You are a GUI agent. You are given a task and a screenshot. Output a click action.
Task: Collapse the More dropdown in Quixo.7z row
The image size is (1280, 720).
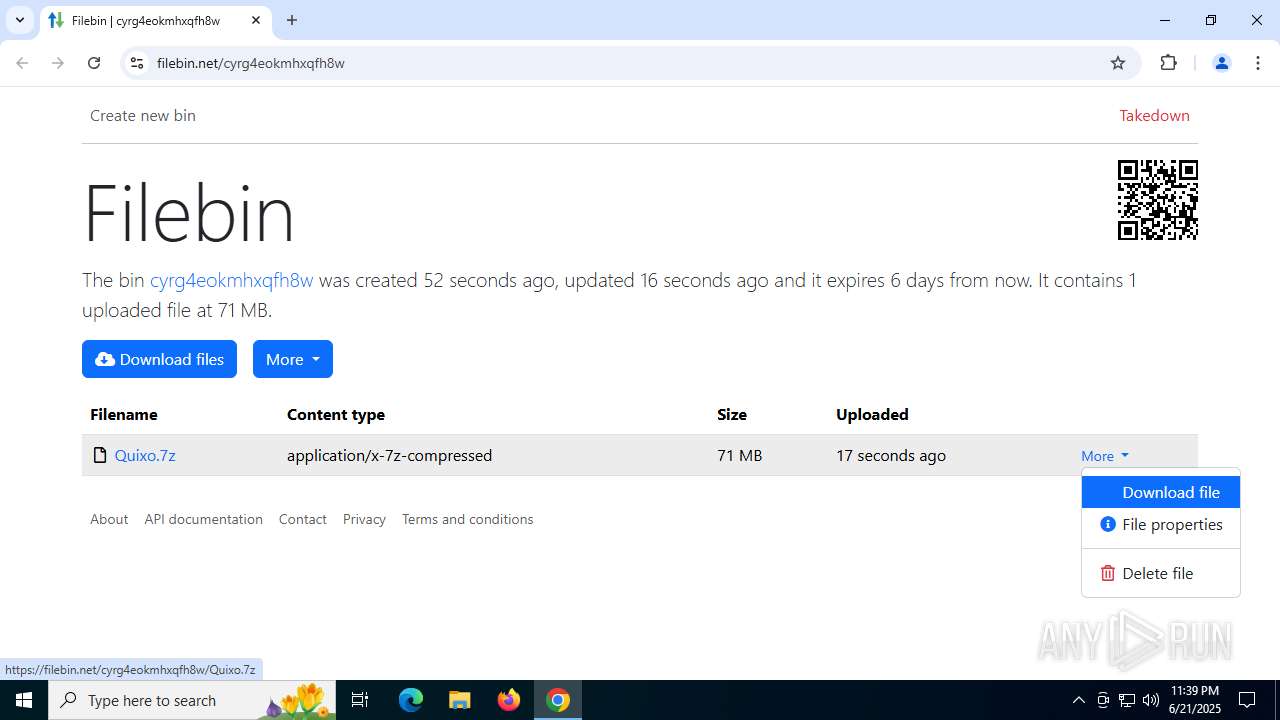tap(1105, 456)
